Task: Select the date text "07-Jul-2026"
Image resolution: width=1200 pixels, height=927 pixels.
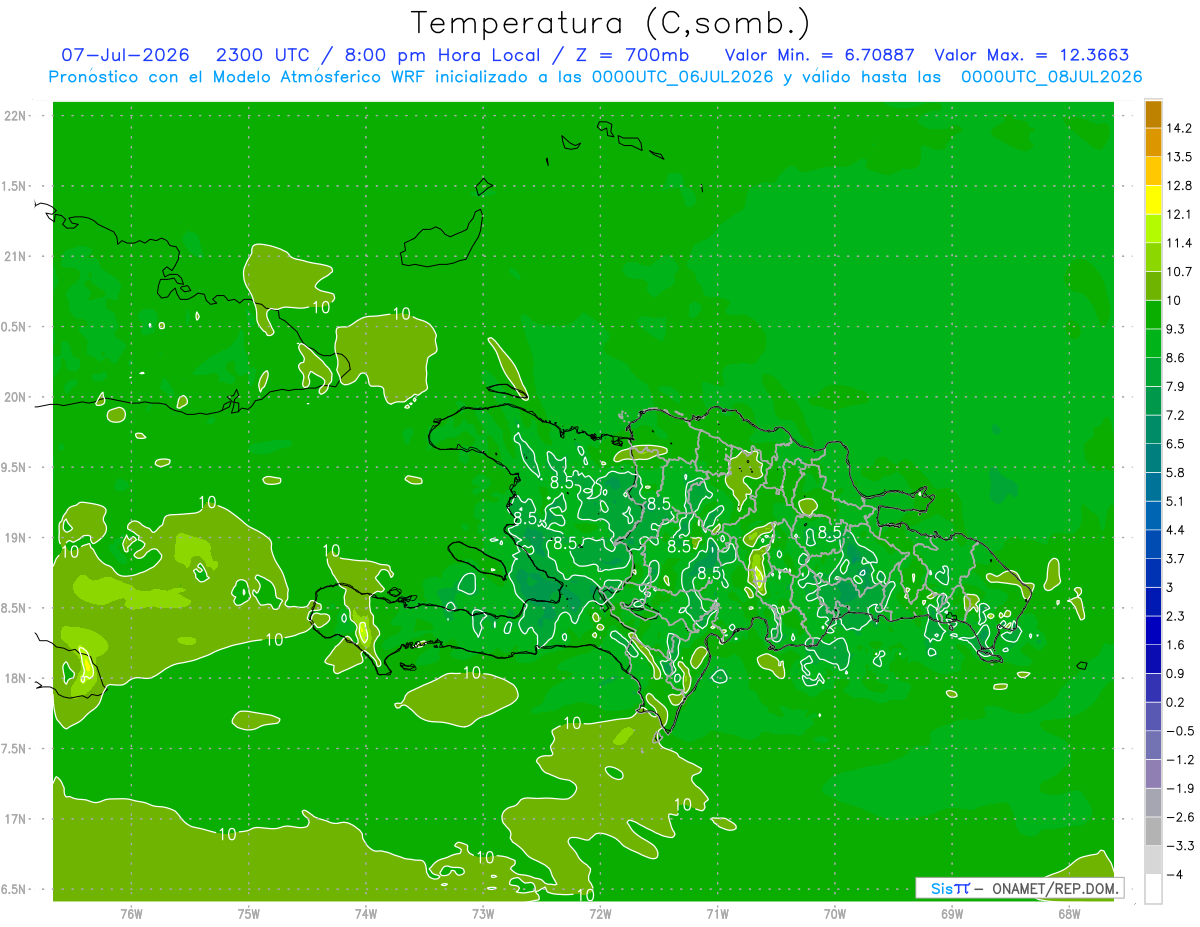Action: coord(125,55)
